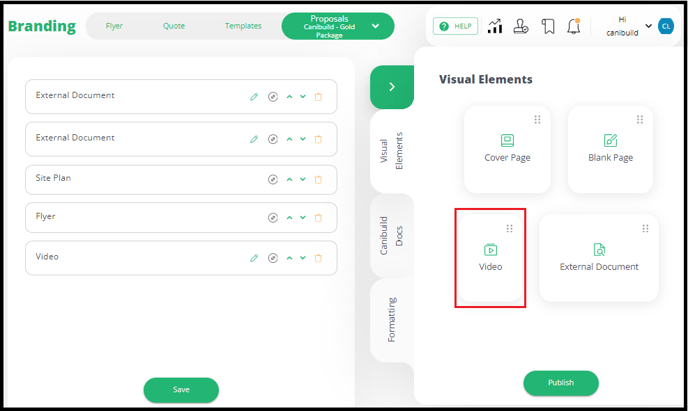This screenshot has height=411, width=688.
Task: Switch to the Templates tab
Action: coord(243,26)
